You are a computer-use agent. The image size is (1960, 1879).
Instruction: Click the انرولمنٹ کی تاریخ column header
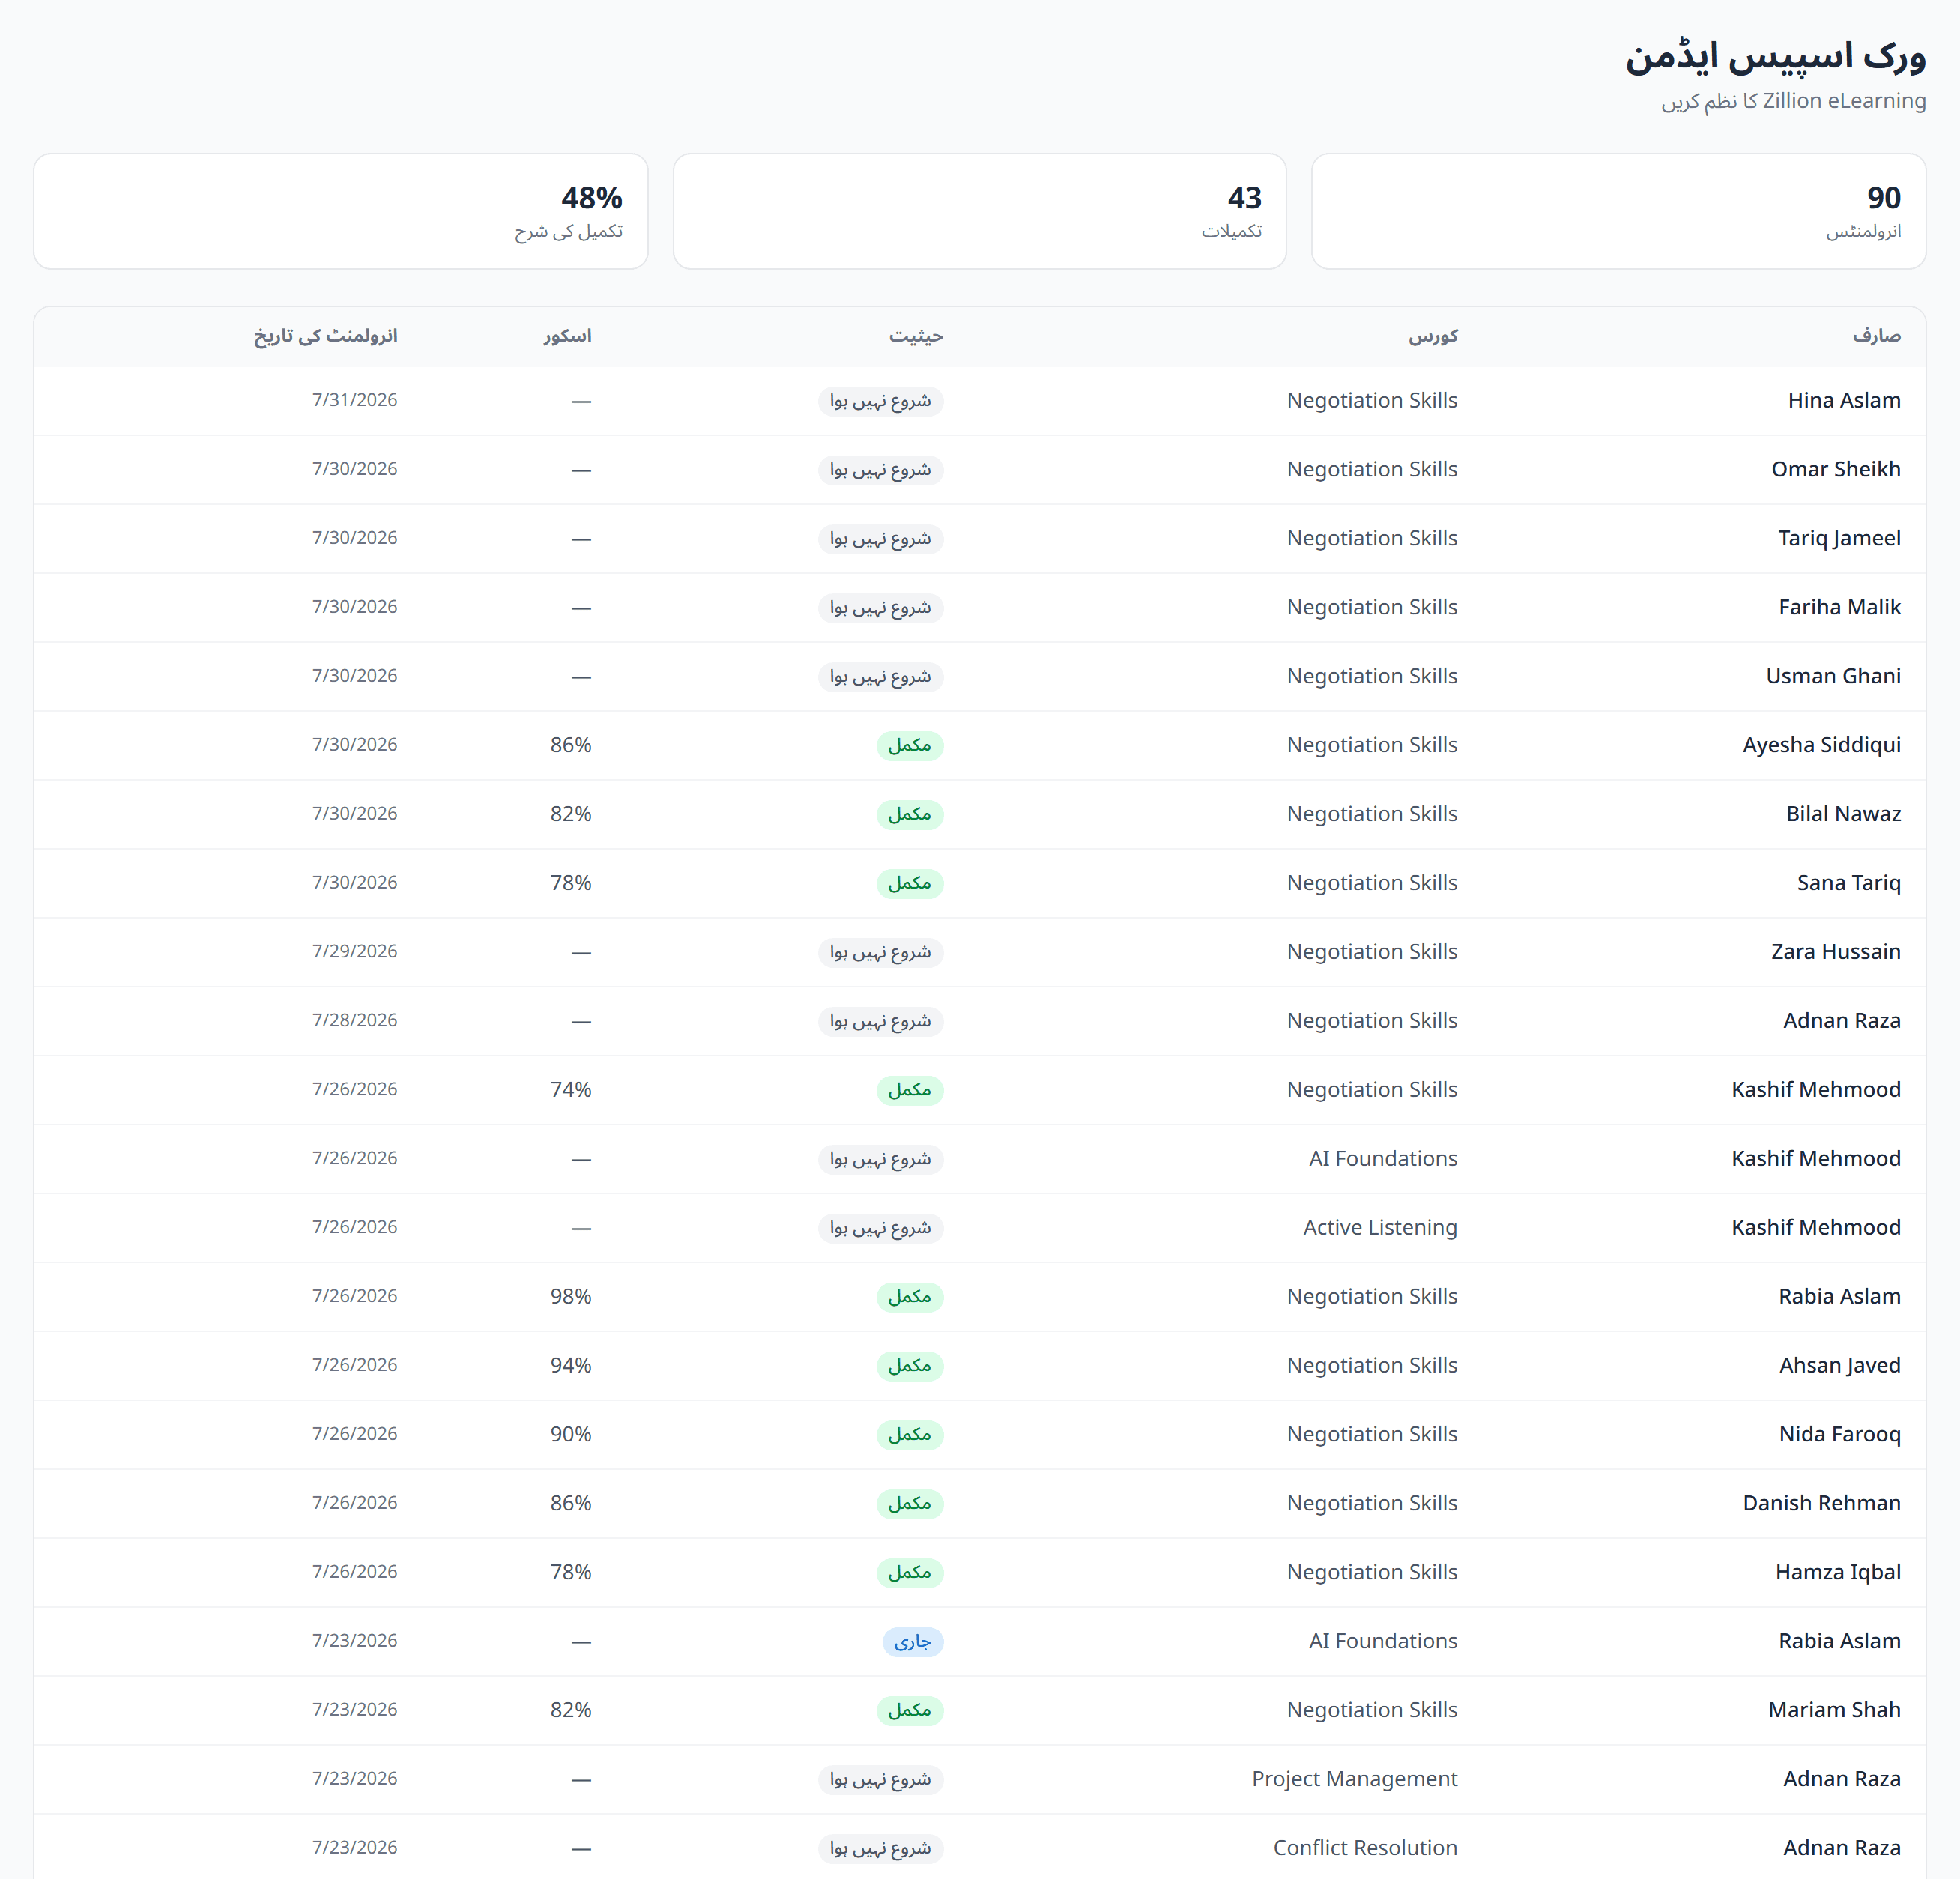(325, 336)
